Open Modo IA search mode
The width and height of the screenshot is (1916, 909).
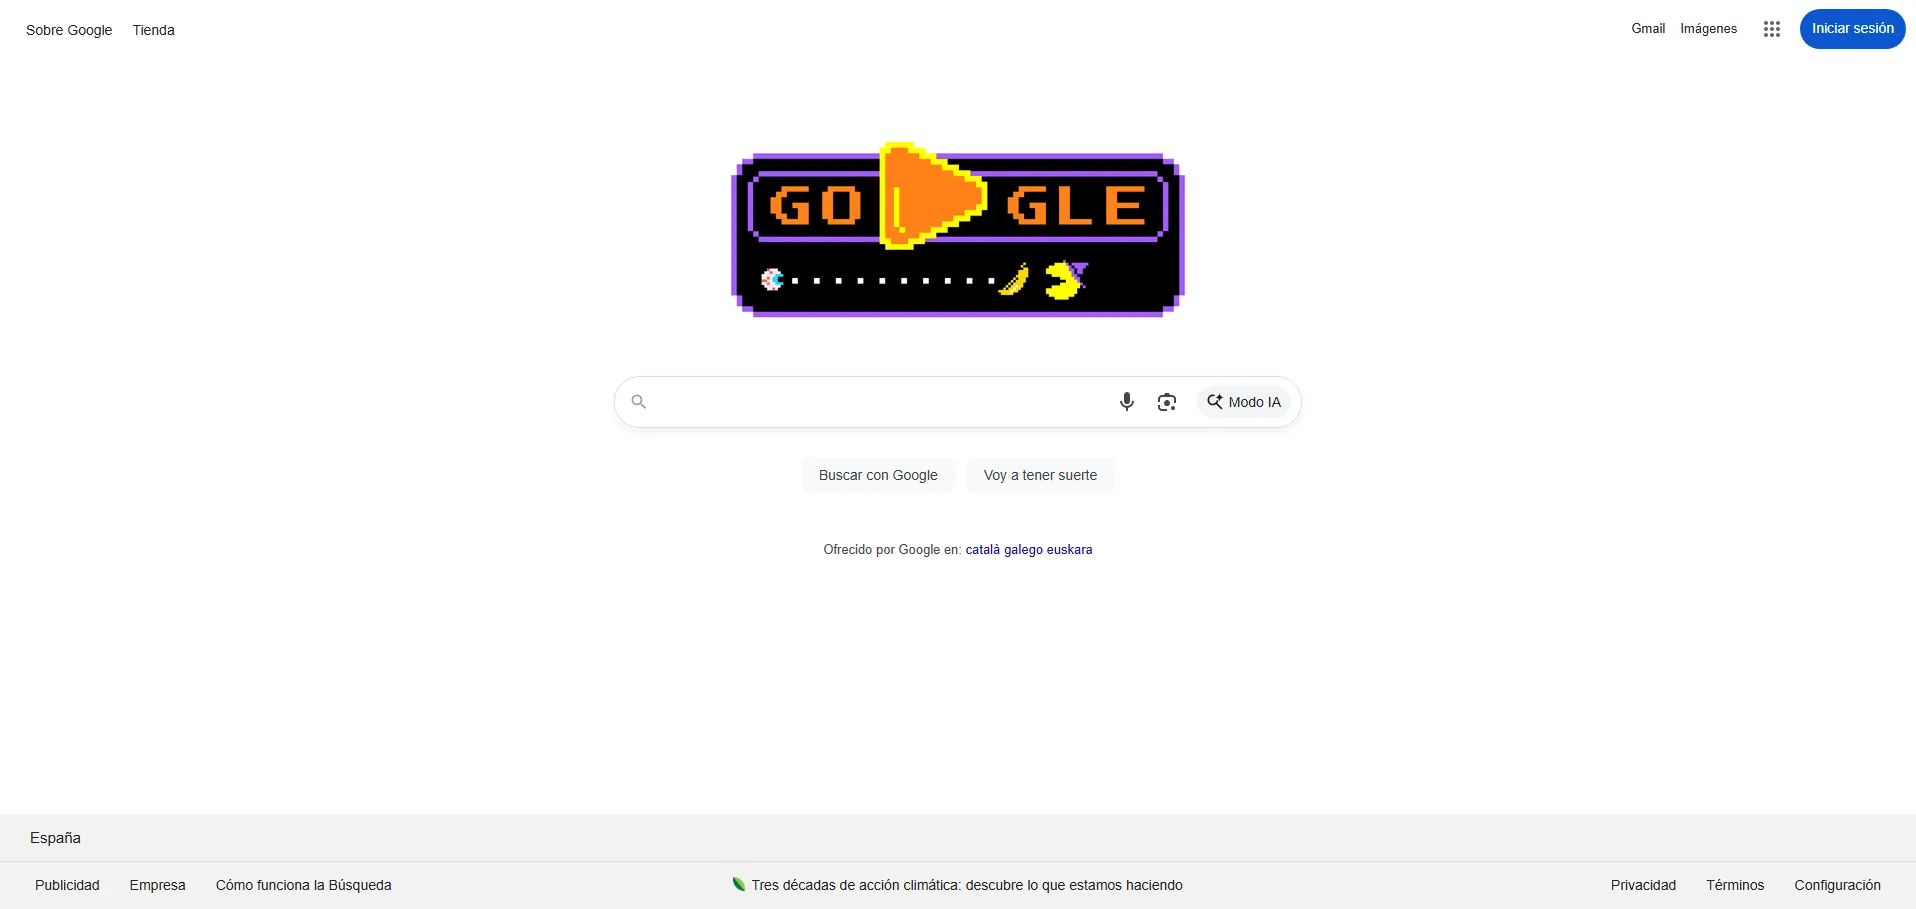1244,402
